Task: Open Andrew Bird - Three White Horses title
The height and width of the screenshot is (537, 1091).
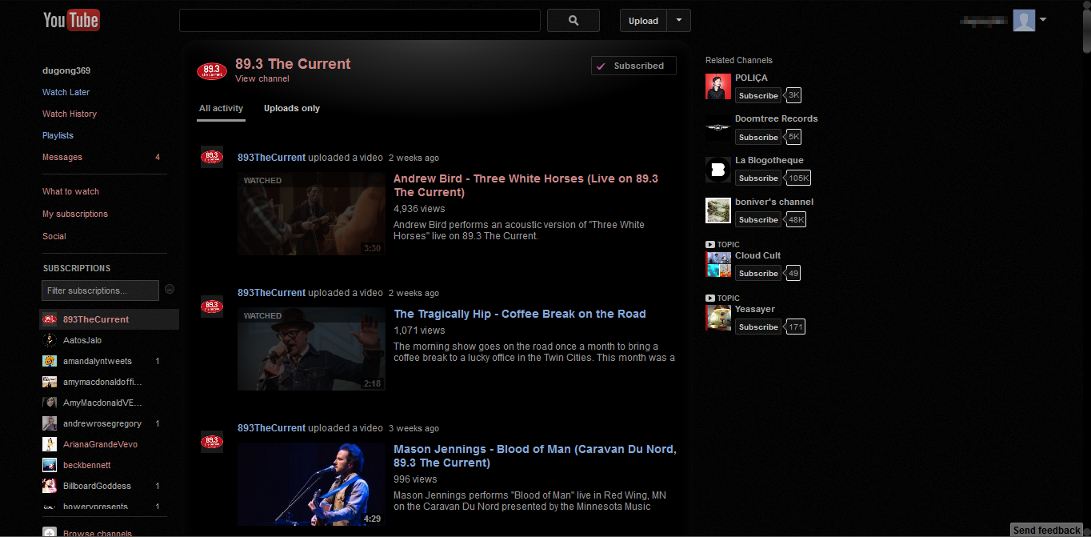Action: (x=526, y=185)
